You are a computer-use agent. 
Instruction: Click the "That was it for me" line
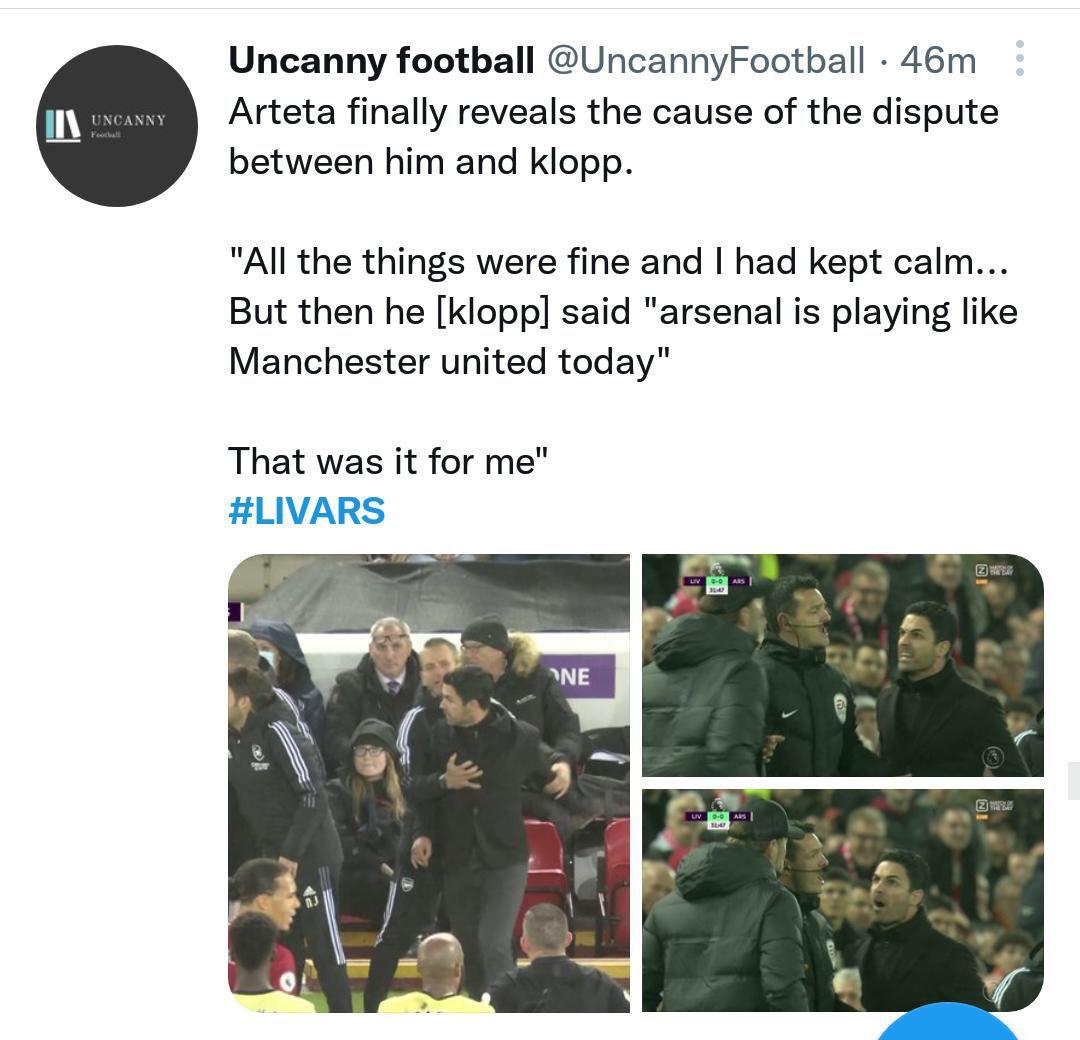[x=388, y=461]
